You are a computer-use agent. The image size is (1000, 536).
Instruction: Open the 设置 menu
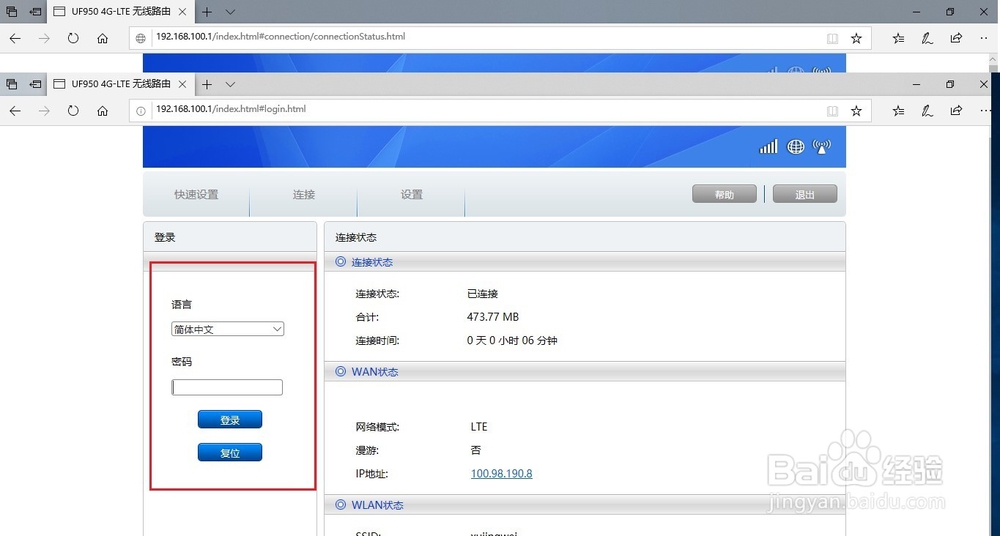(x=411, y=195)
